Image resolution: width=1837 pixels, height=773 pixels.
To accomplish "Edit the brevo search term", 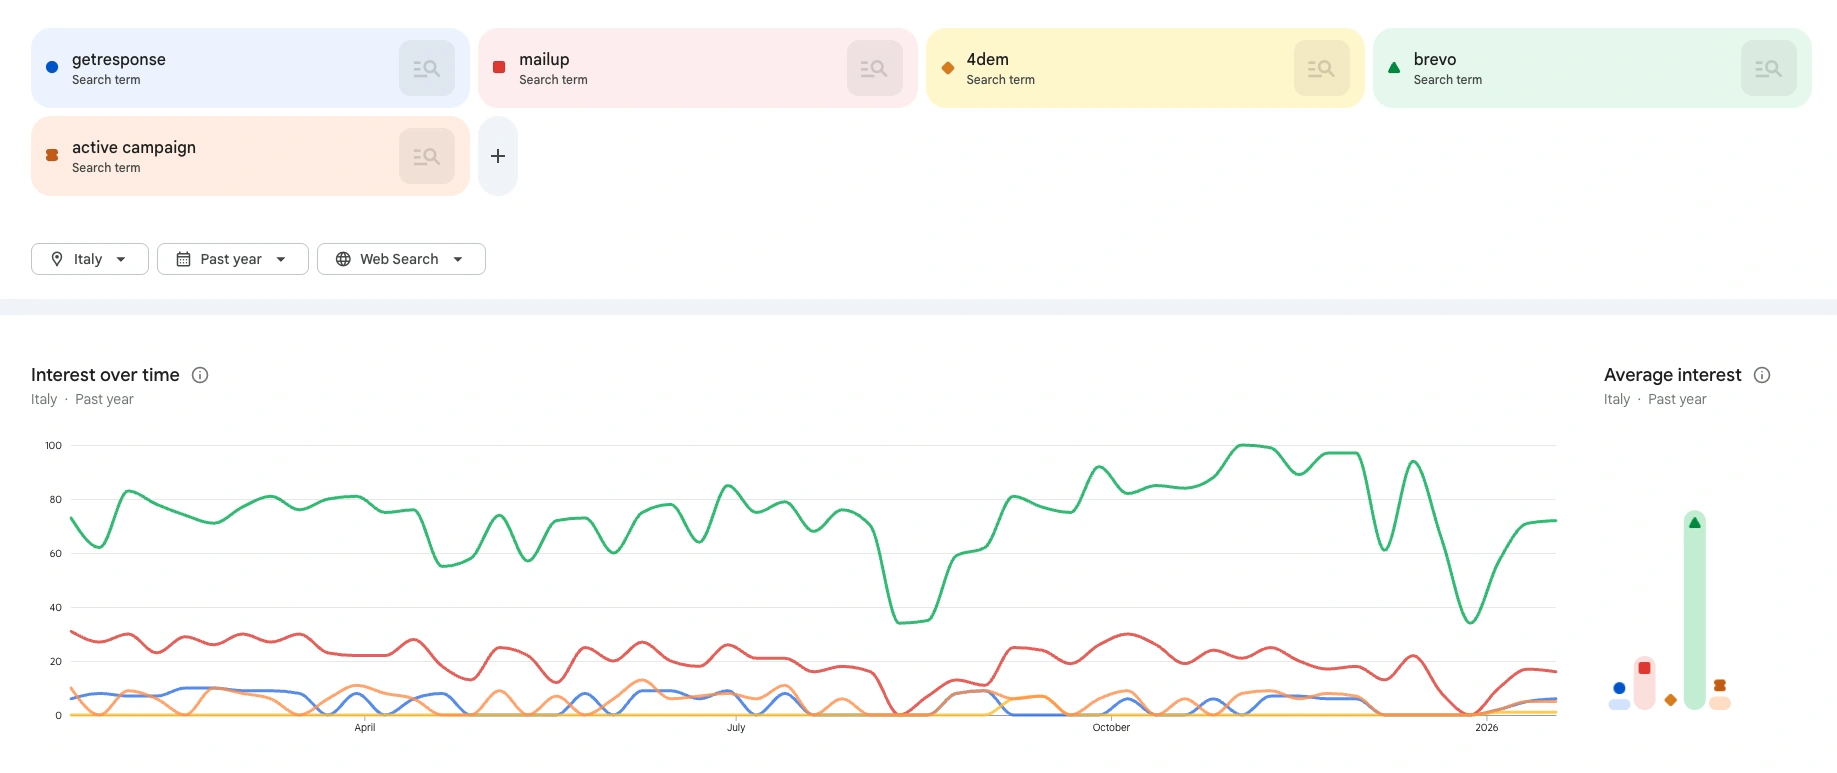I will click(1434, 60).
